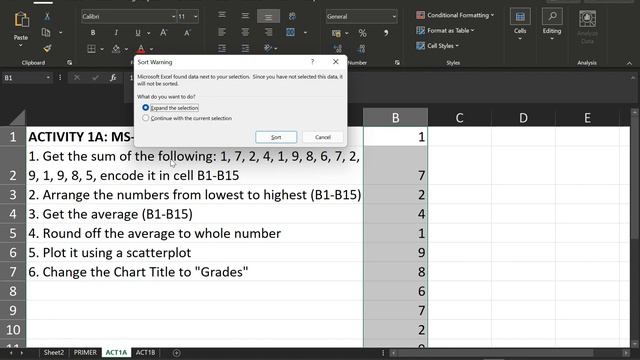The width and height of the screenshot is (640, 360).
Task: Click the Font Color A icon
Action: coord(141,49)
